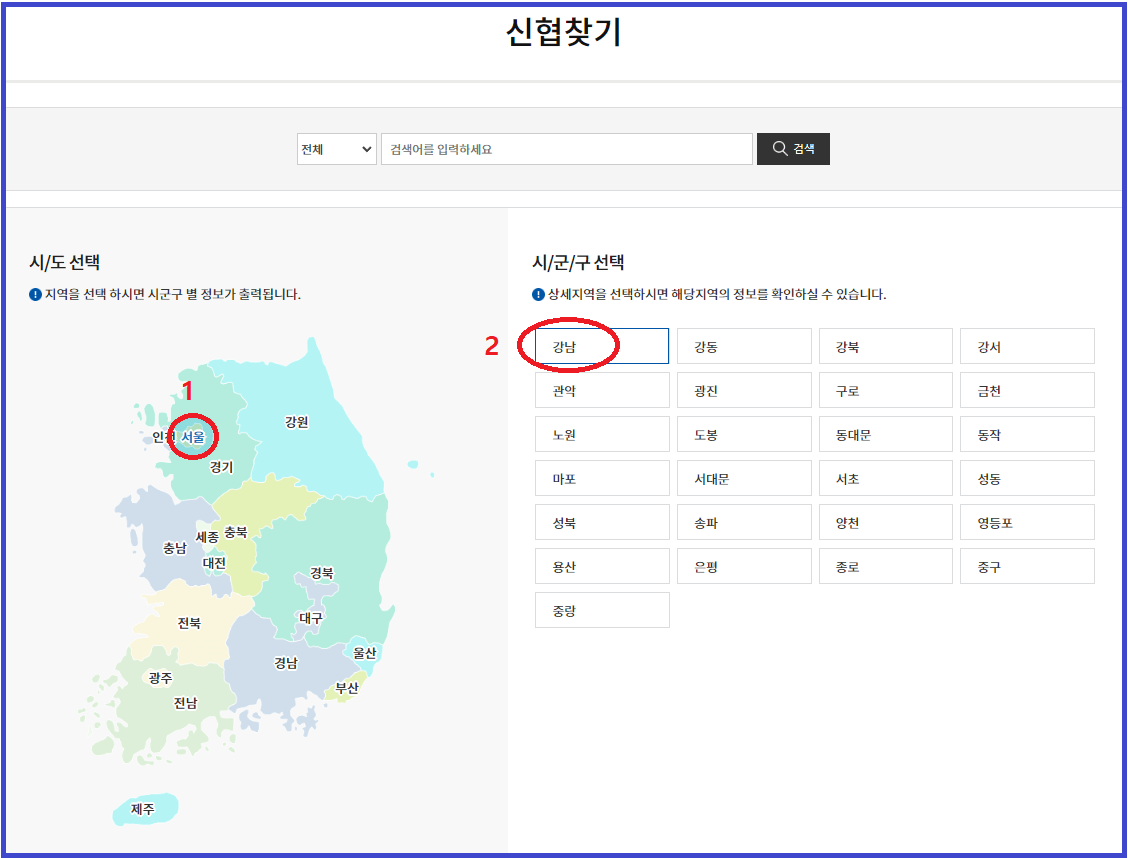Select the 송파 district button

(x=744, y=521)
